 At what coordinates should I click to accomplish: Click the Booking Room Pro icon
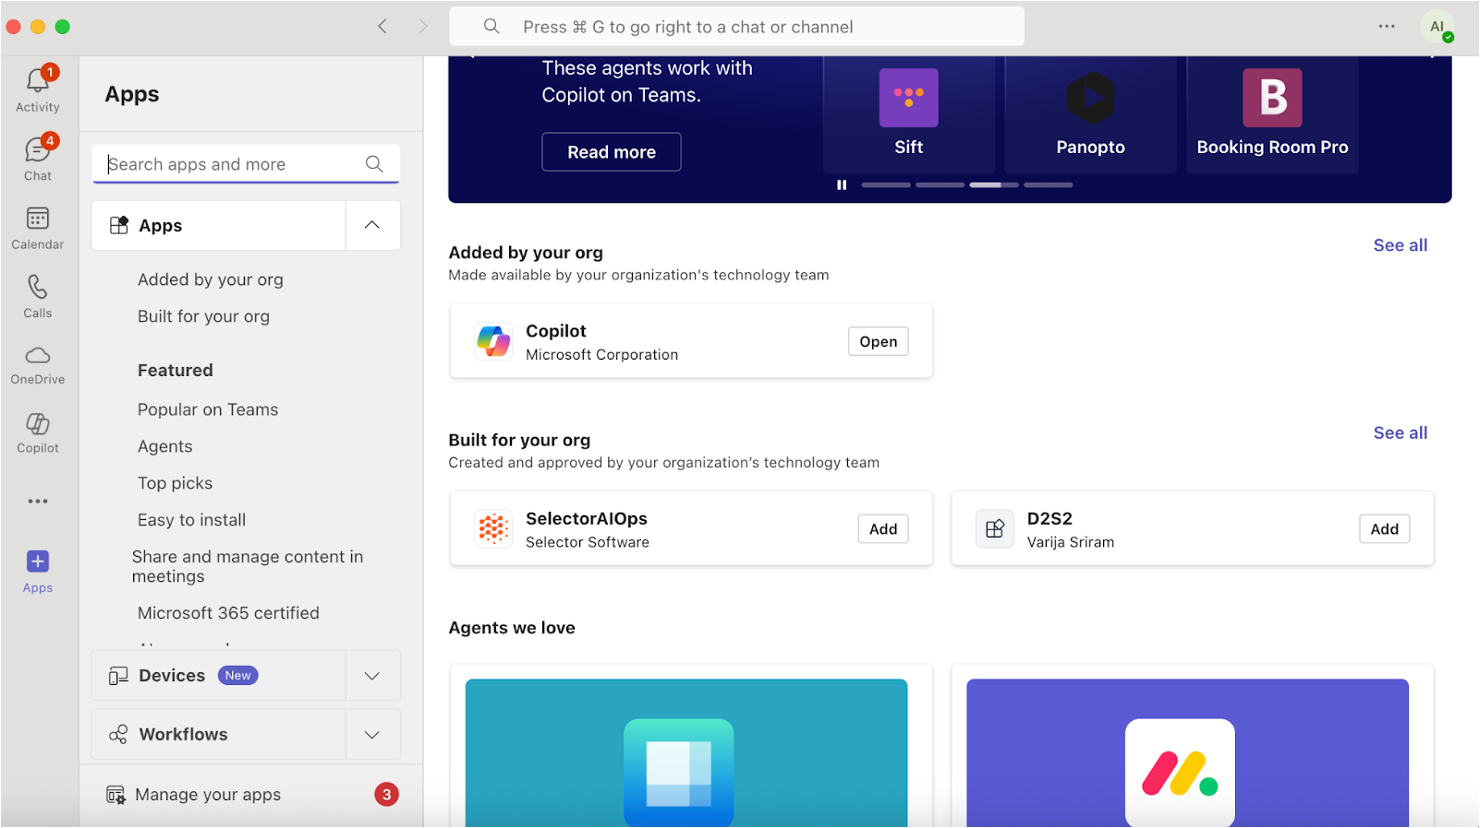coord(1272,97)
